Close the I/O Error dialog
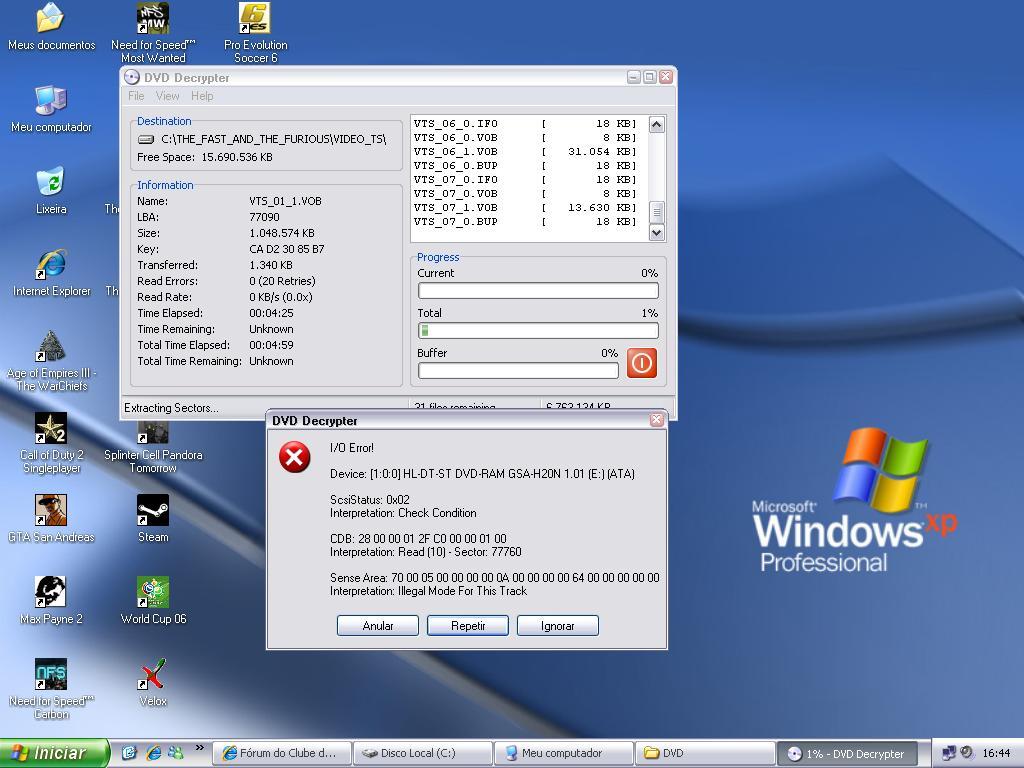1024x768 pixels. pyautogui.click(x=656, y=420)
